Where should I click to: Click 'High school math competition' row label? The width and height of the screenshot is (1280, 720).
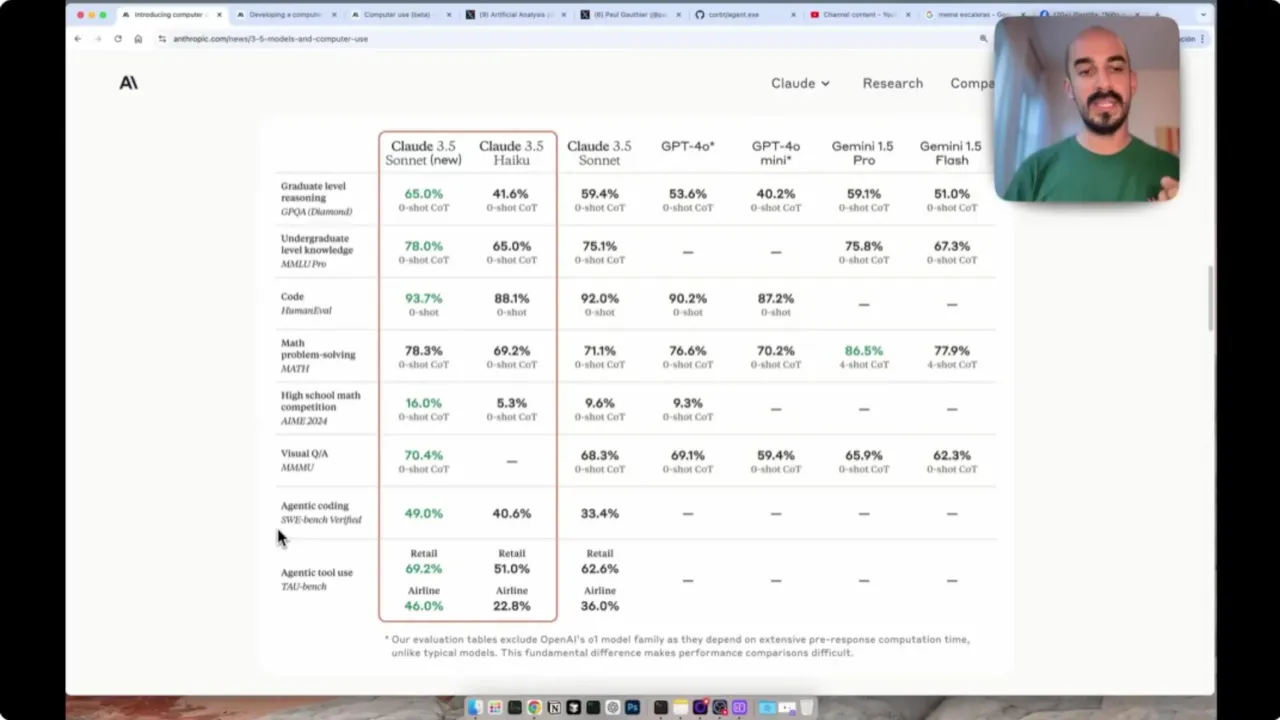(x=320, y=407)
